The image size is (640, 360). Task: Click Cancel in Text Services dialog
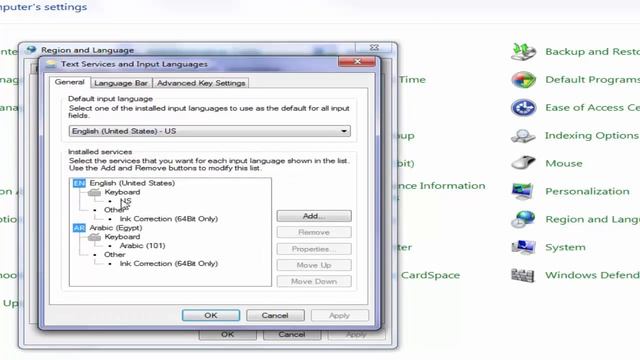point(275,316)
